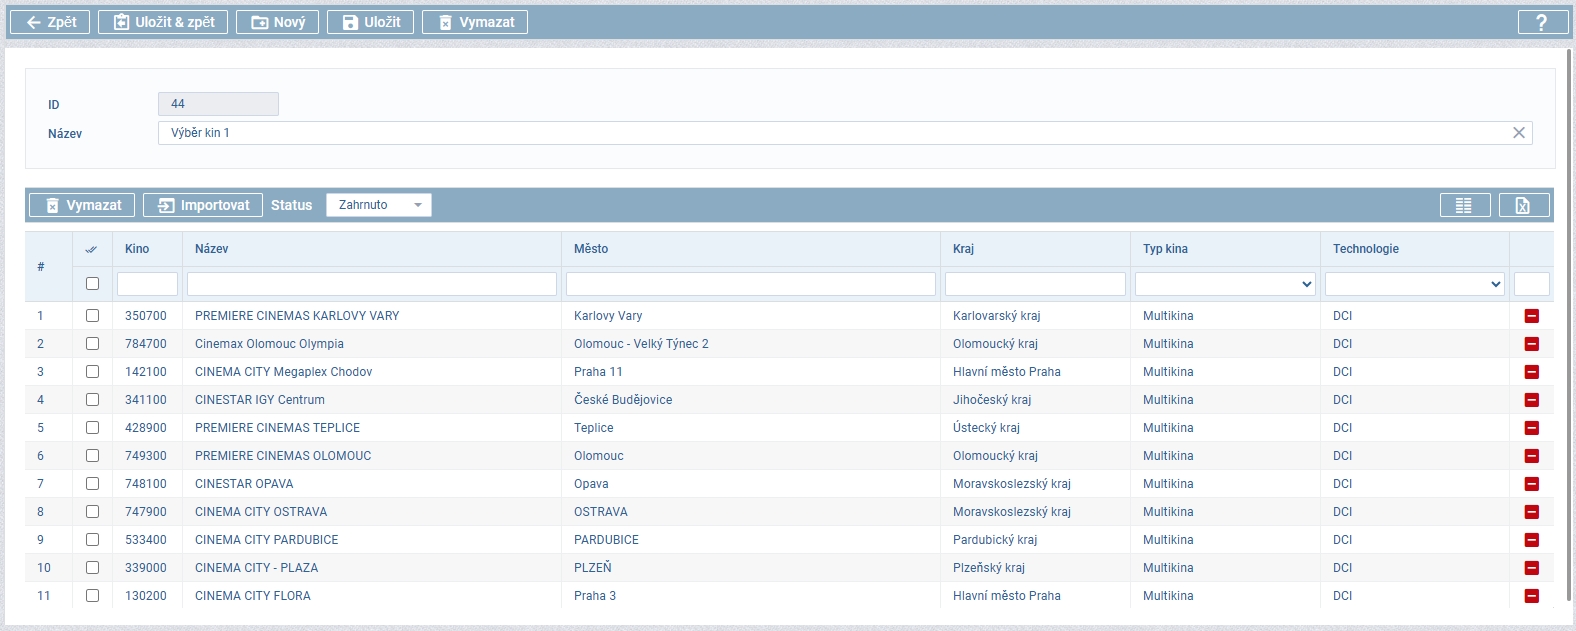Focus the Název column filter field
1576x631 pixels.
(x=371, y=284)
